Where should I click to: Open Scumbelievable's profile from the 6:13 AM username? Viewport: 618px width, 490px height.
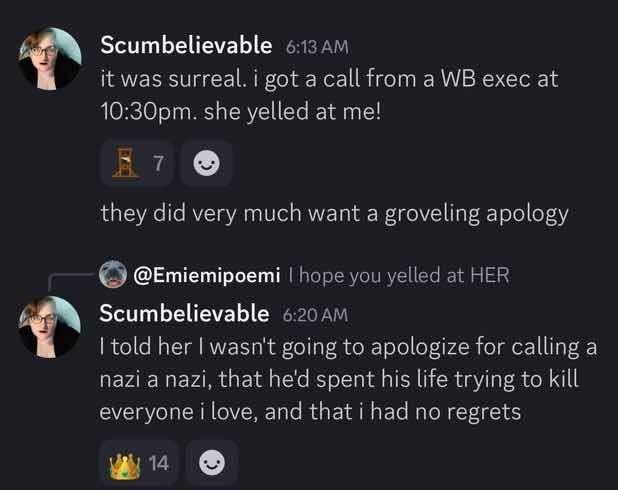click(x=186, y=45)
